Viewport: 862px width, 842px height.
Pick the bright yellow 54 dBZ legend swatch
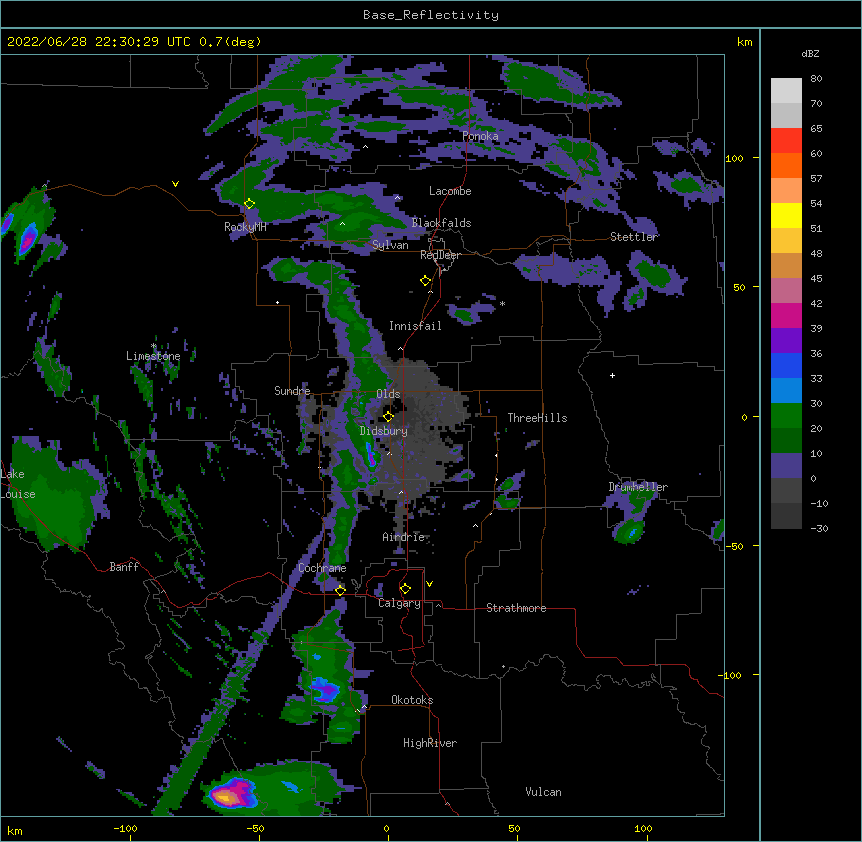click(786, 215)
